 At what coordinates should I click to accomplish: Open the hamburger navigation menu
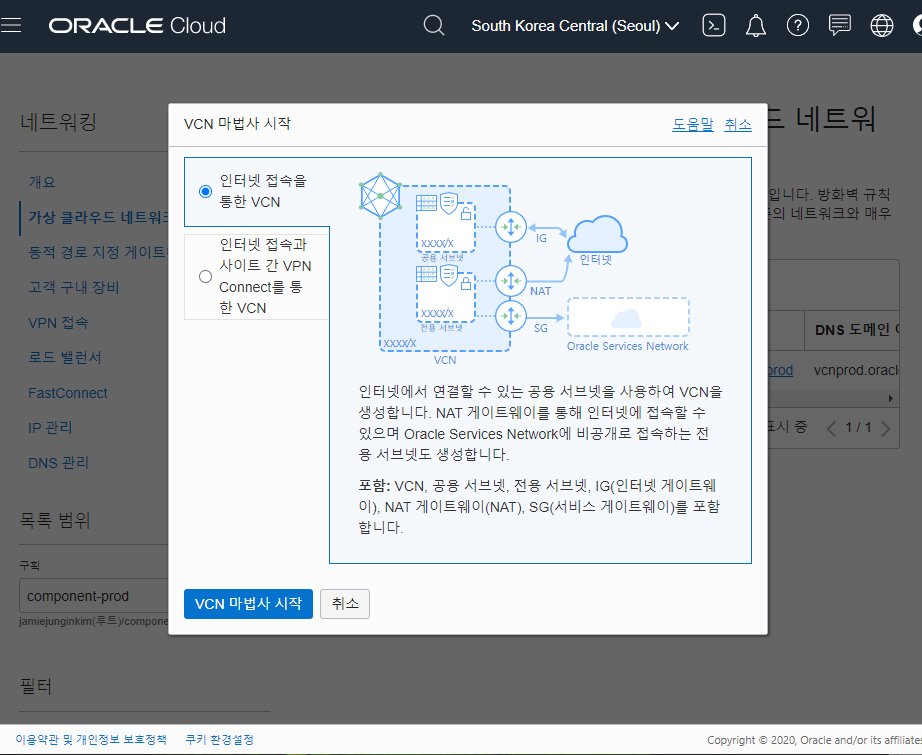[x=11, y=25]
